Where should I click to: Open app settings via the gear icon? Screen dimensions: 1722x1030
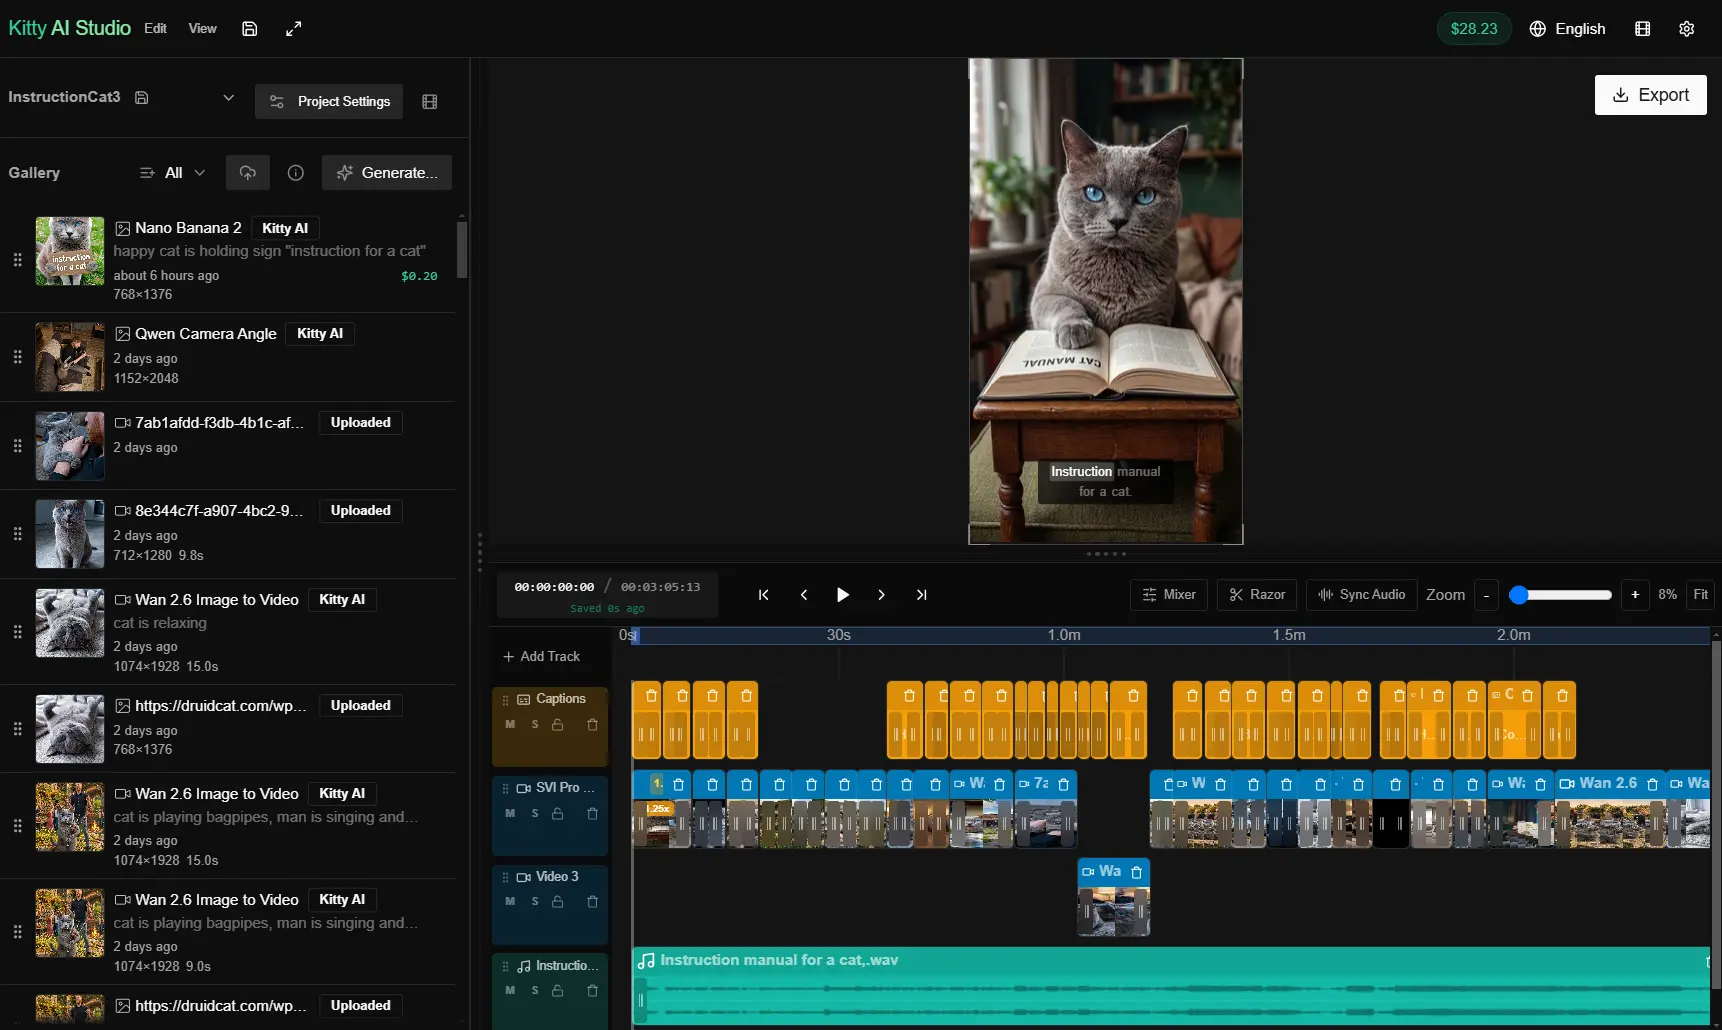click(x=1688, y=28)
